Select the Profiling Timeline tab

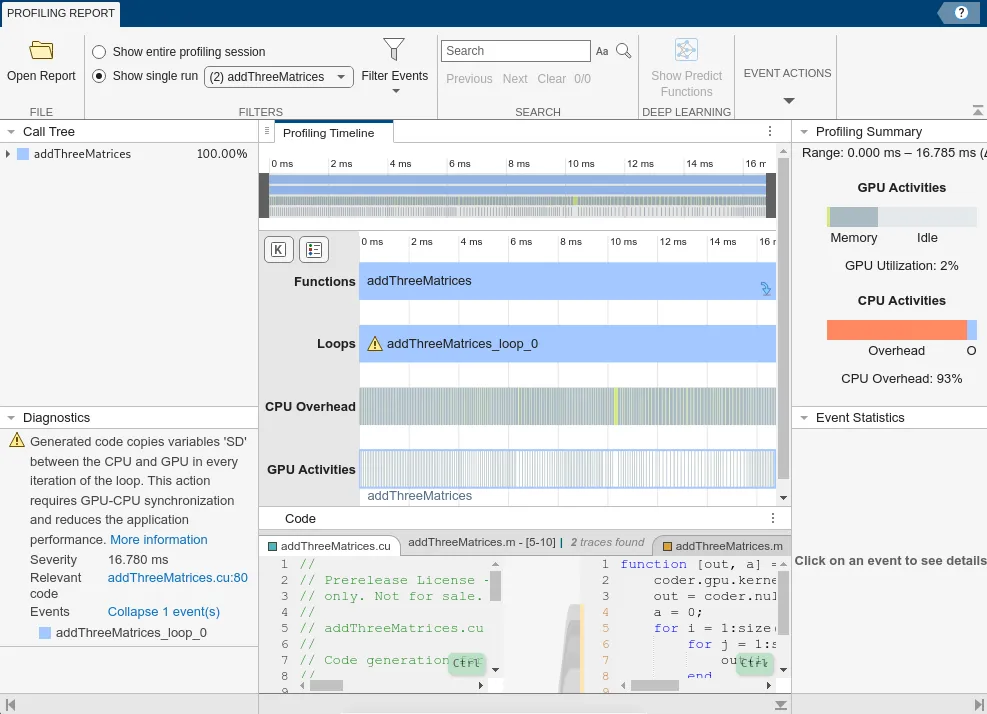pyautogui.click(x=328, y=133)
